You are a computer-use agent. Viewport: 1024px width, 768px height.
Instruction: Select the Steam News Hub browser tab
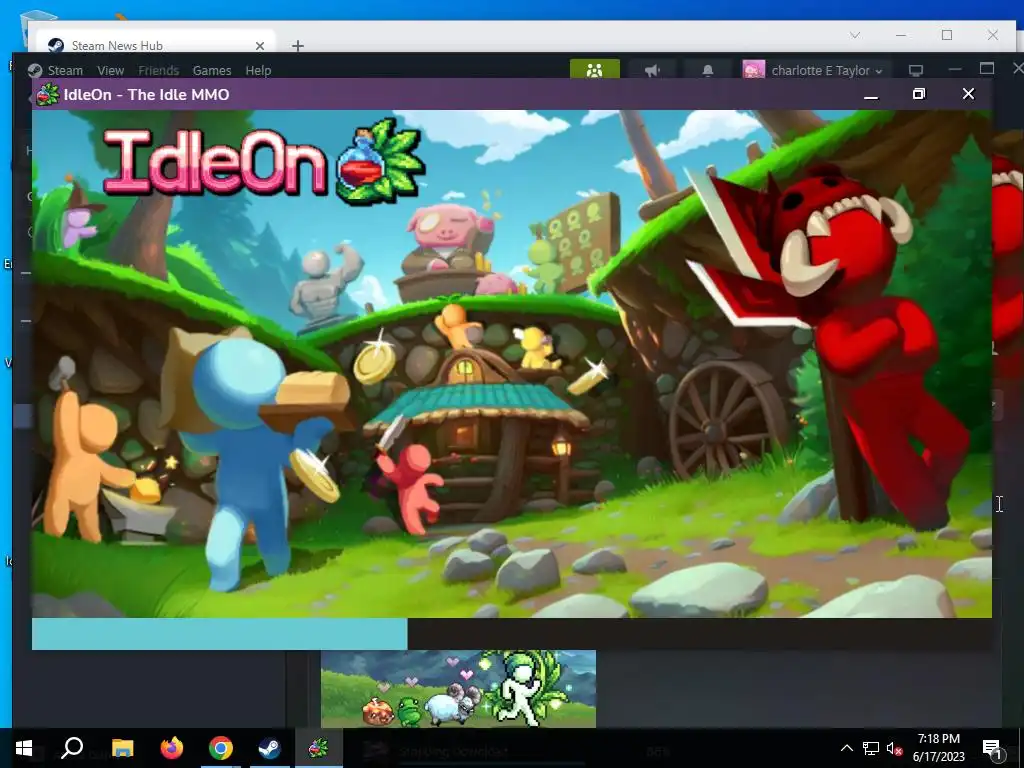click(157, 46)
